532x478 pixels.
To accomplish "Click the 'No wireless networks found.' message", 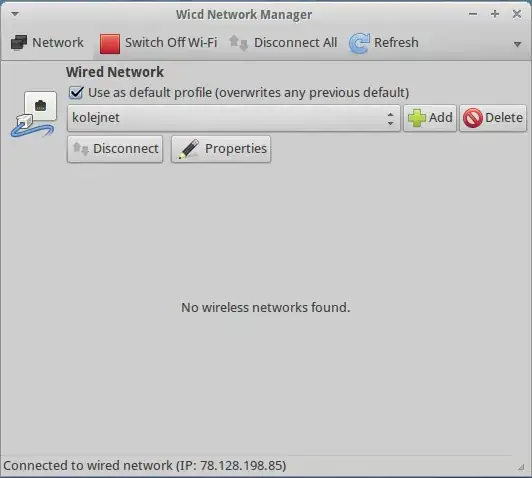I will click(266, 307).
